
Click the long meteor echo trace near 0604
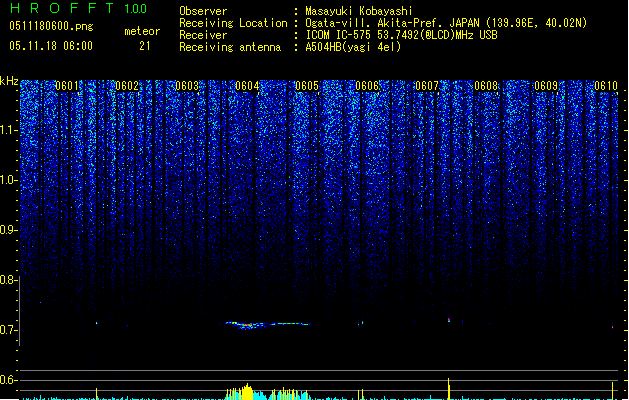pos(268,325)
